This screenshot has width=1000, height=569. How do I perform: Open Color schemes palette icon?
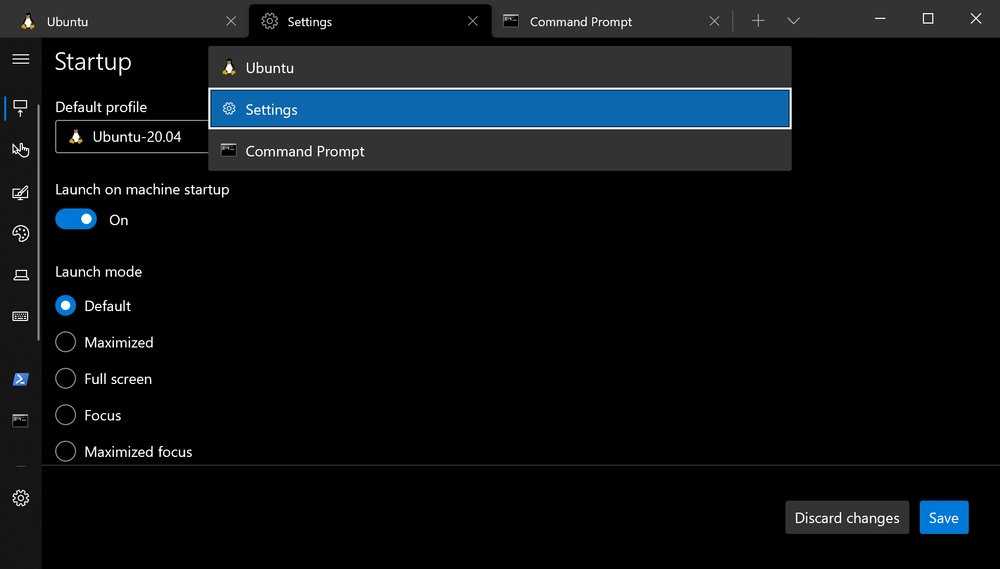pos(20,233)
